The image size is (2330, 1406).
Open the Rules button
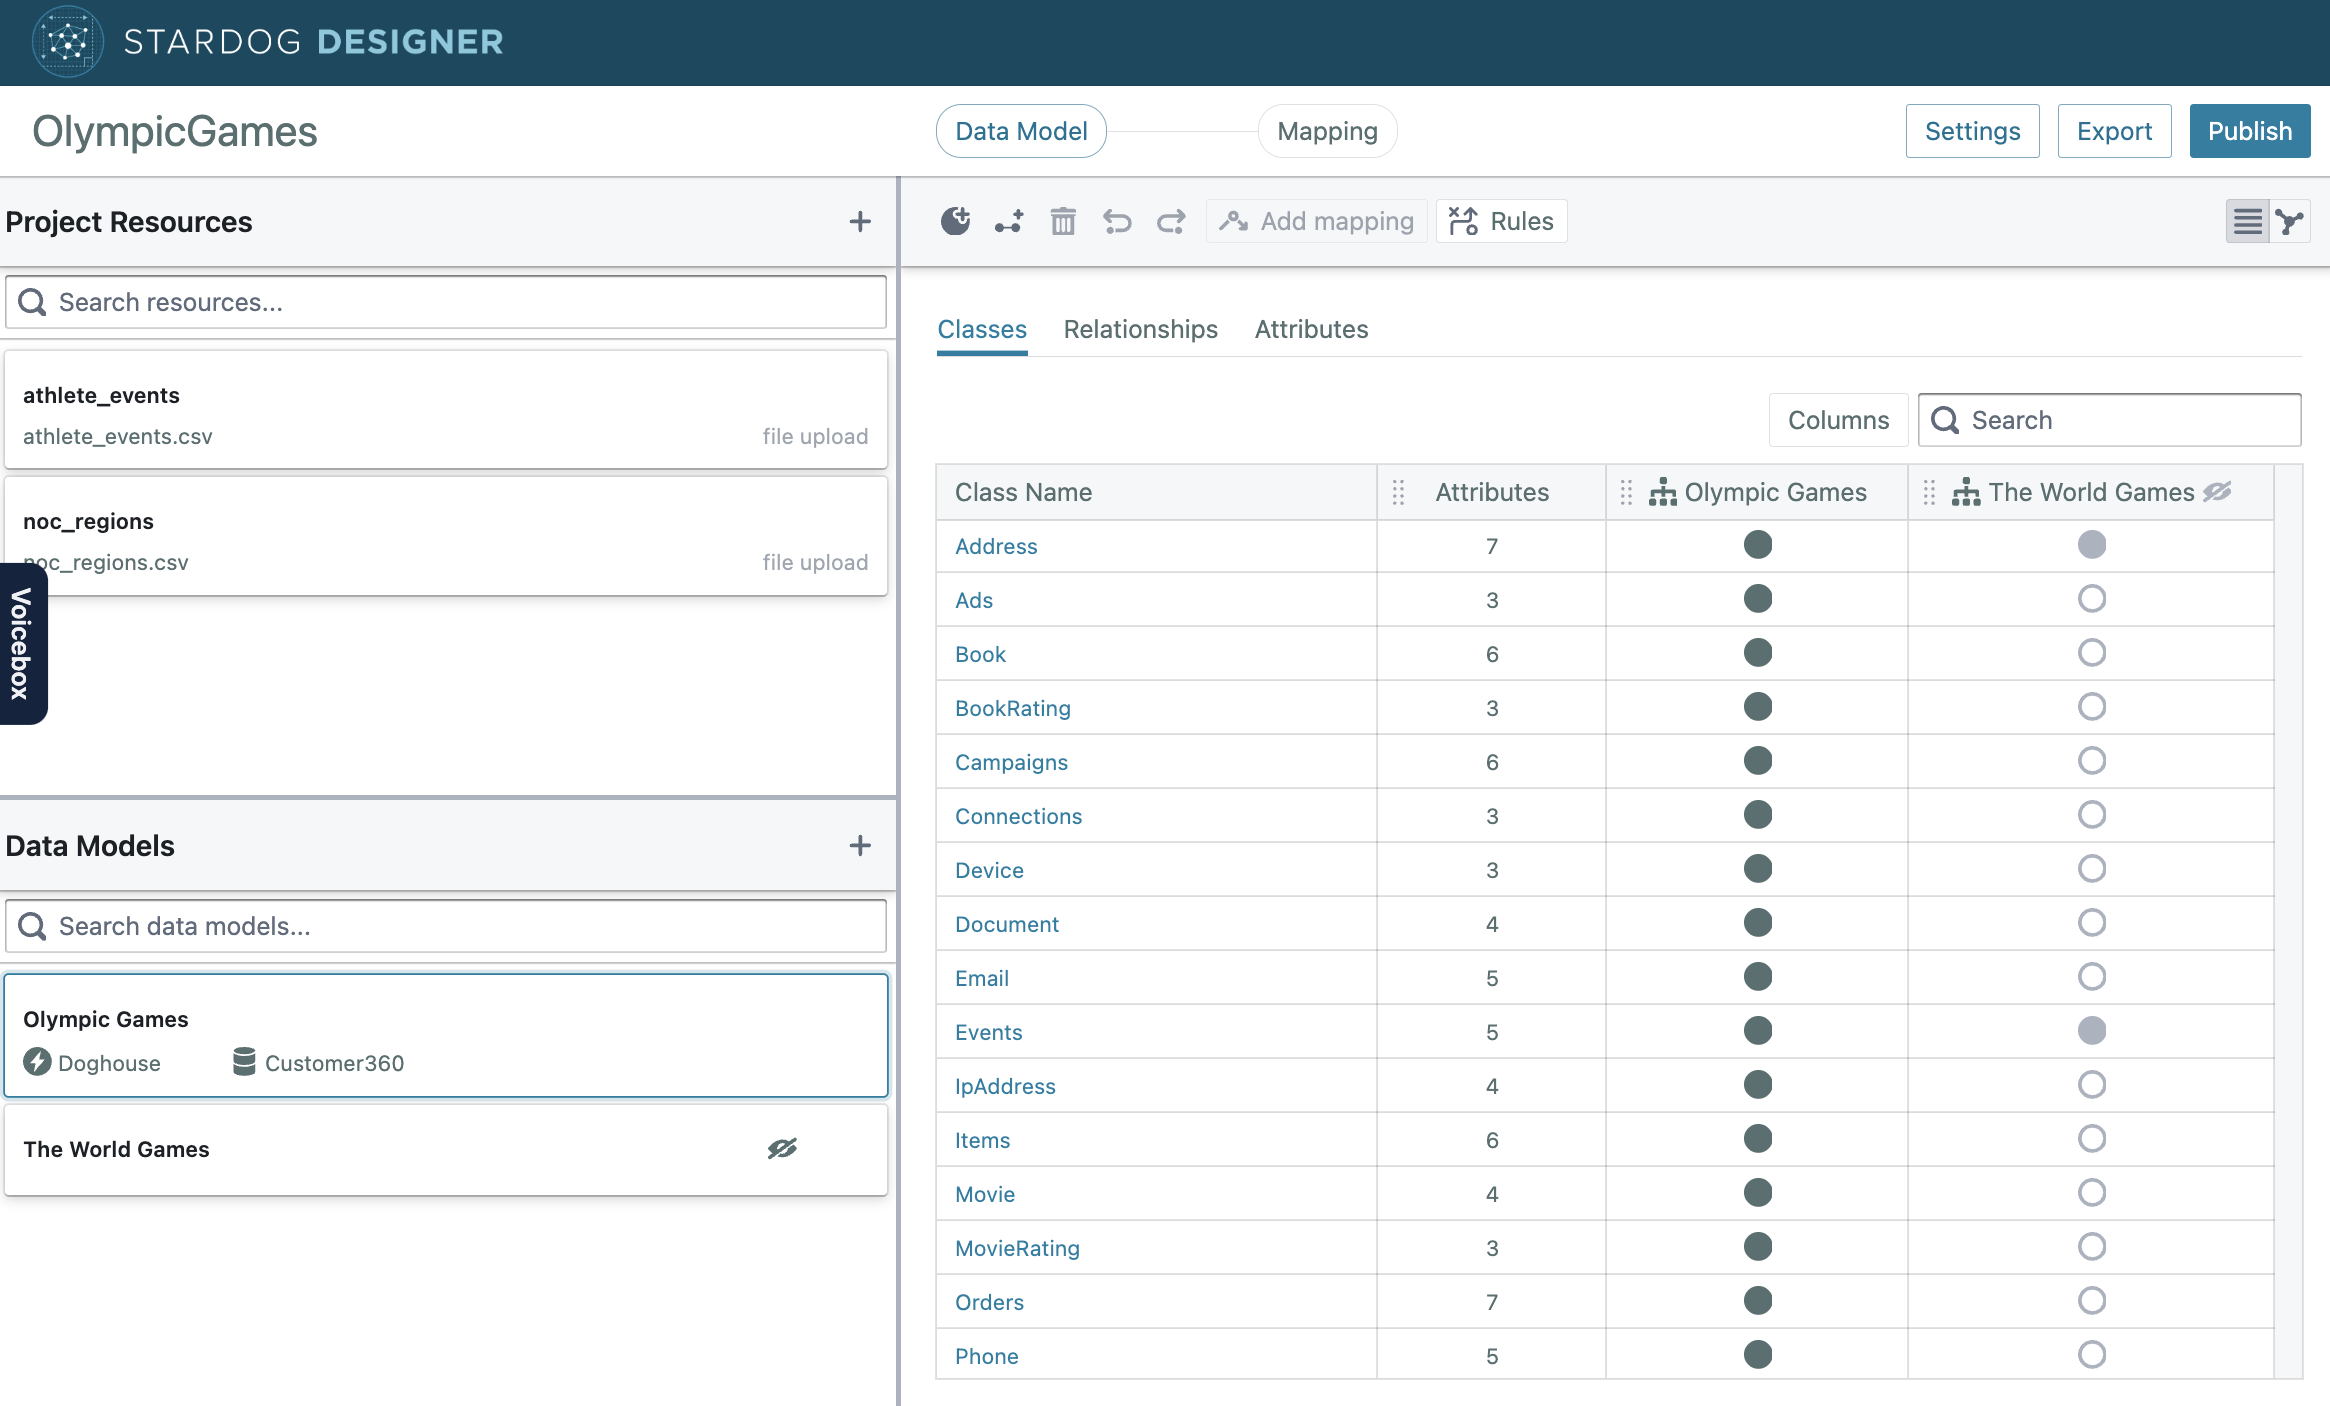(x=1501, y=221)
